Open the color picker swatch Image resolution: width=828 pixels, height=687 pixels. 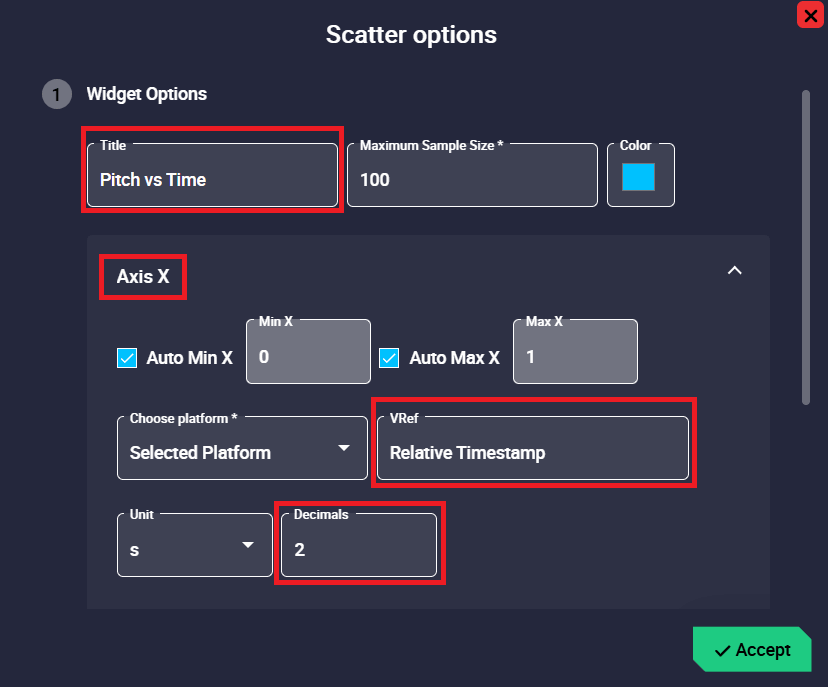click(638, 177)
